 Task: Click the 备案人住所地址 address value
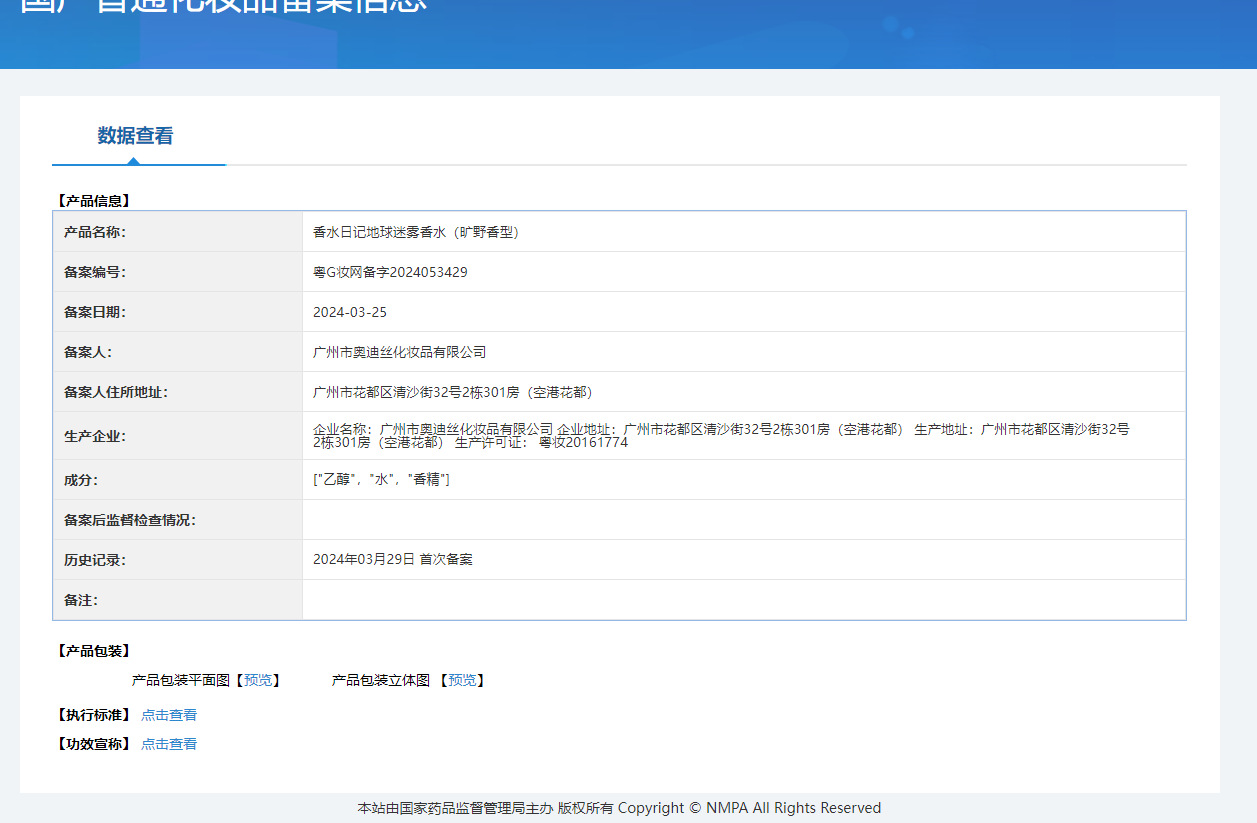click(x=453, y=392)
